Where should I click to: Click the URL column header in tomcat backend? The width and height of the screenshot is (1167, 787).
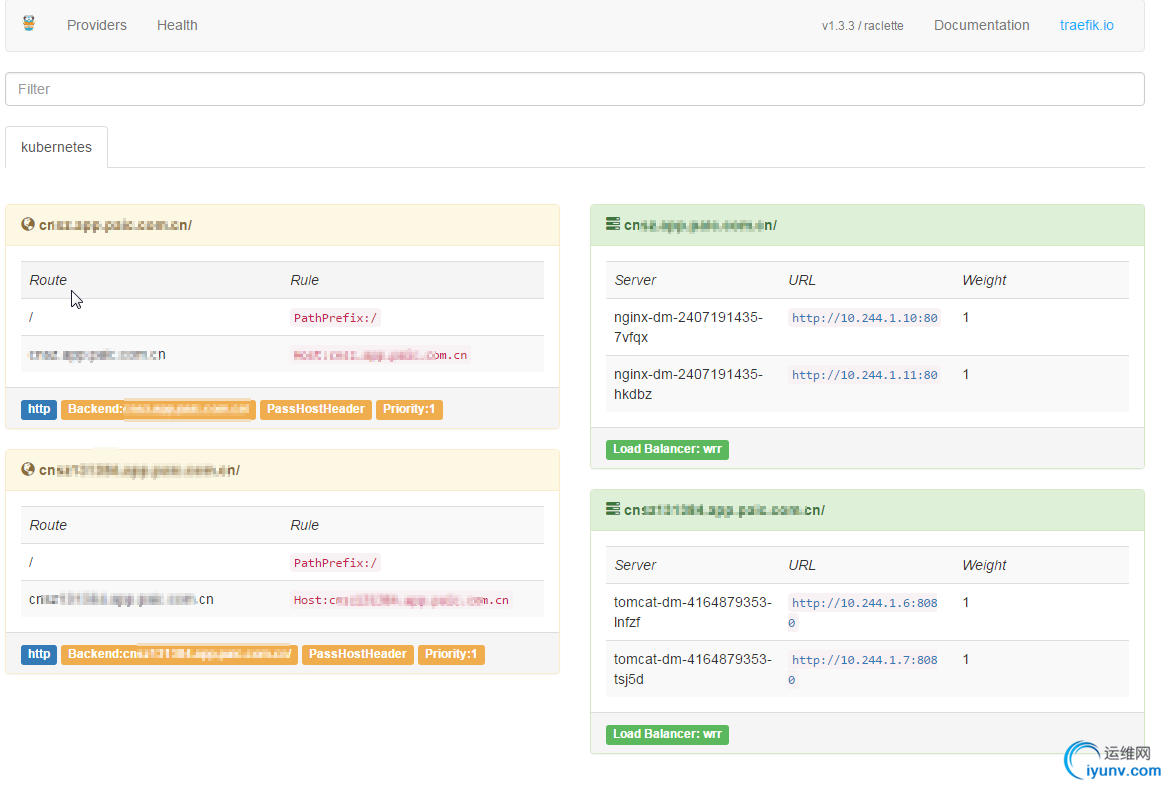tap(802, 566)
